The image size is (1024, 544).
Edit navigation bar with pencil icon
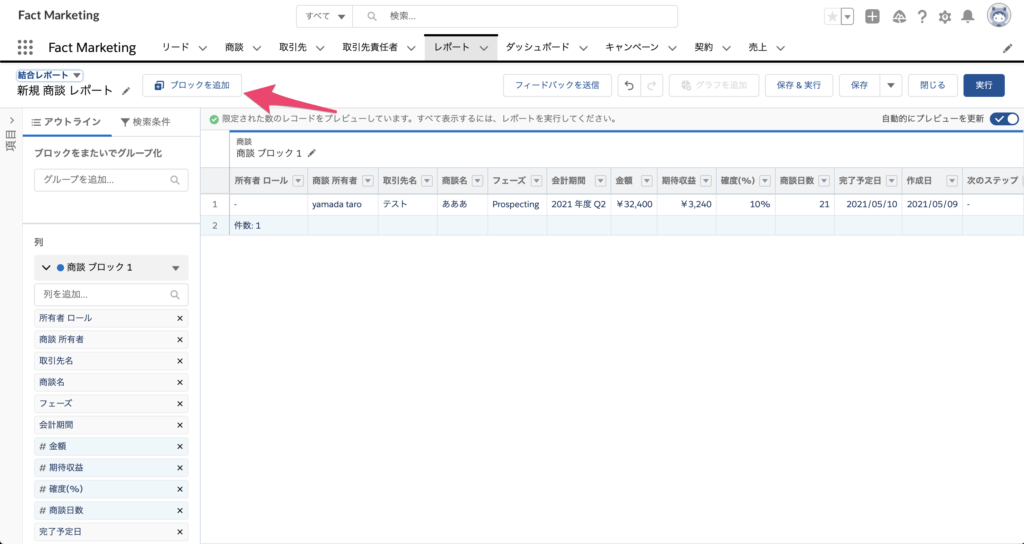[x=1008, y=48]
